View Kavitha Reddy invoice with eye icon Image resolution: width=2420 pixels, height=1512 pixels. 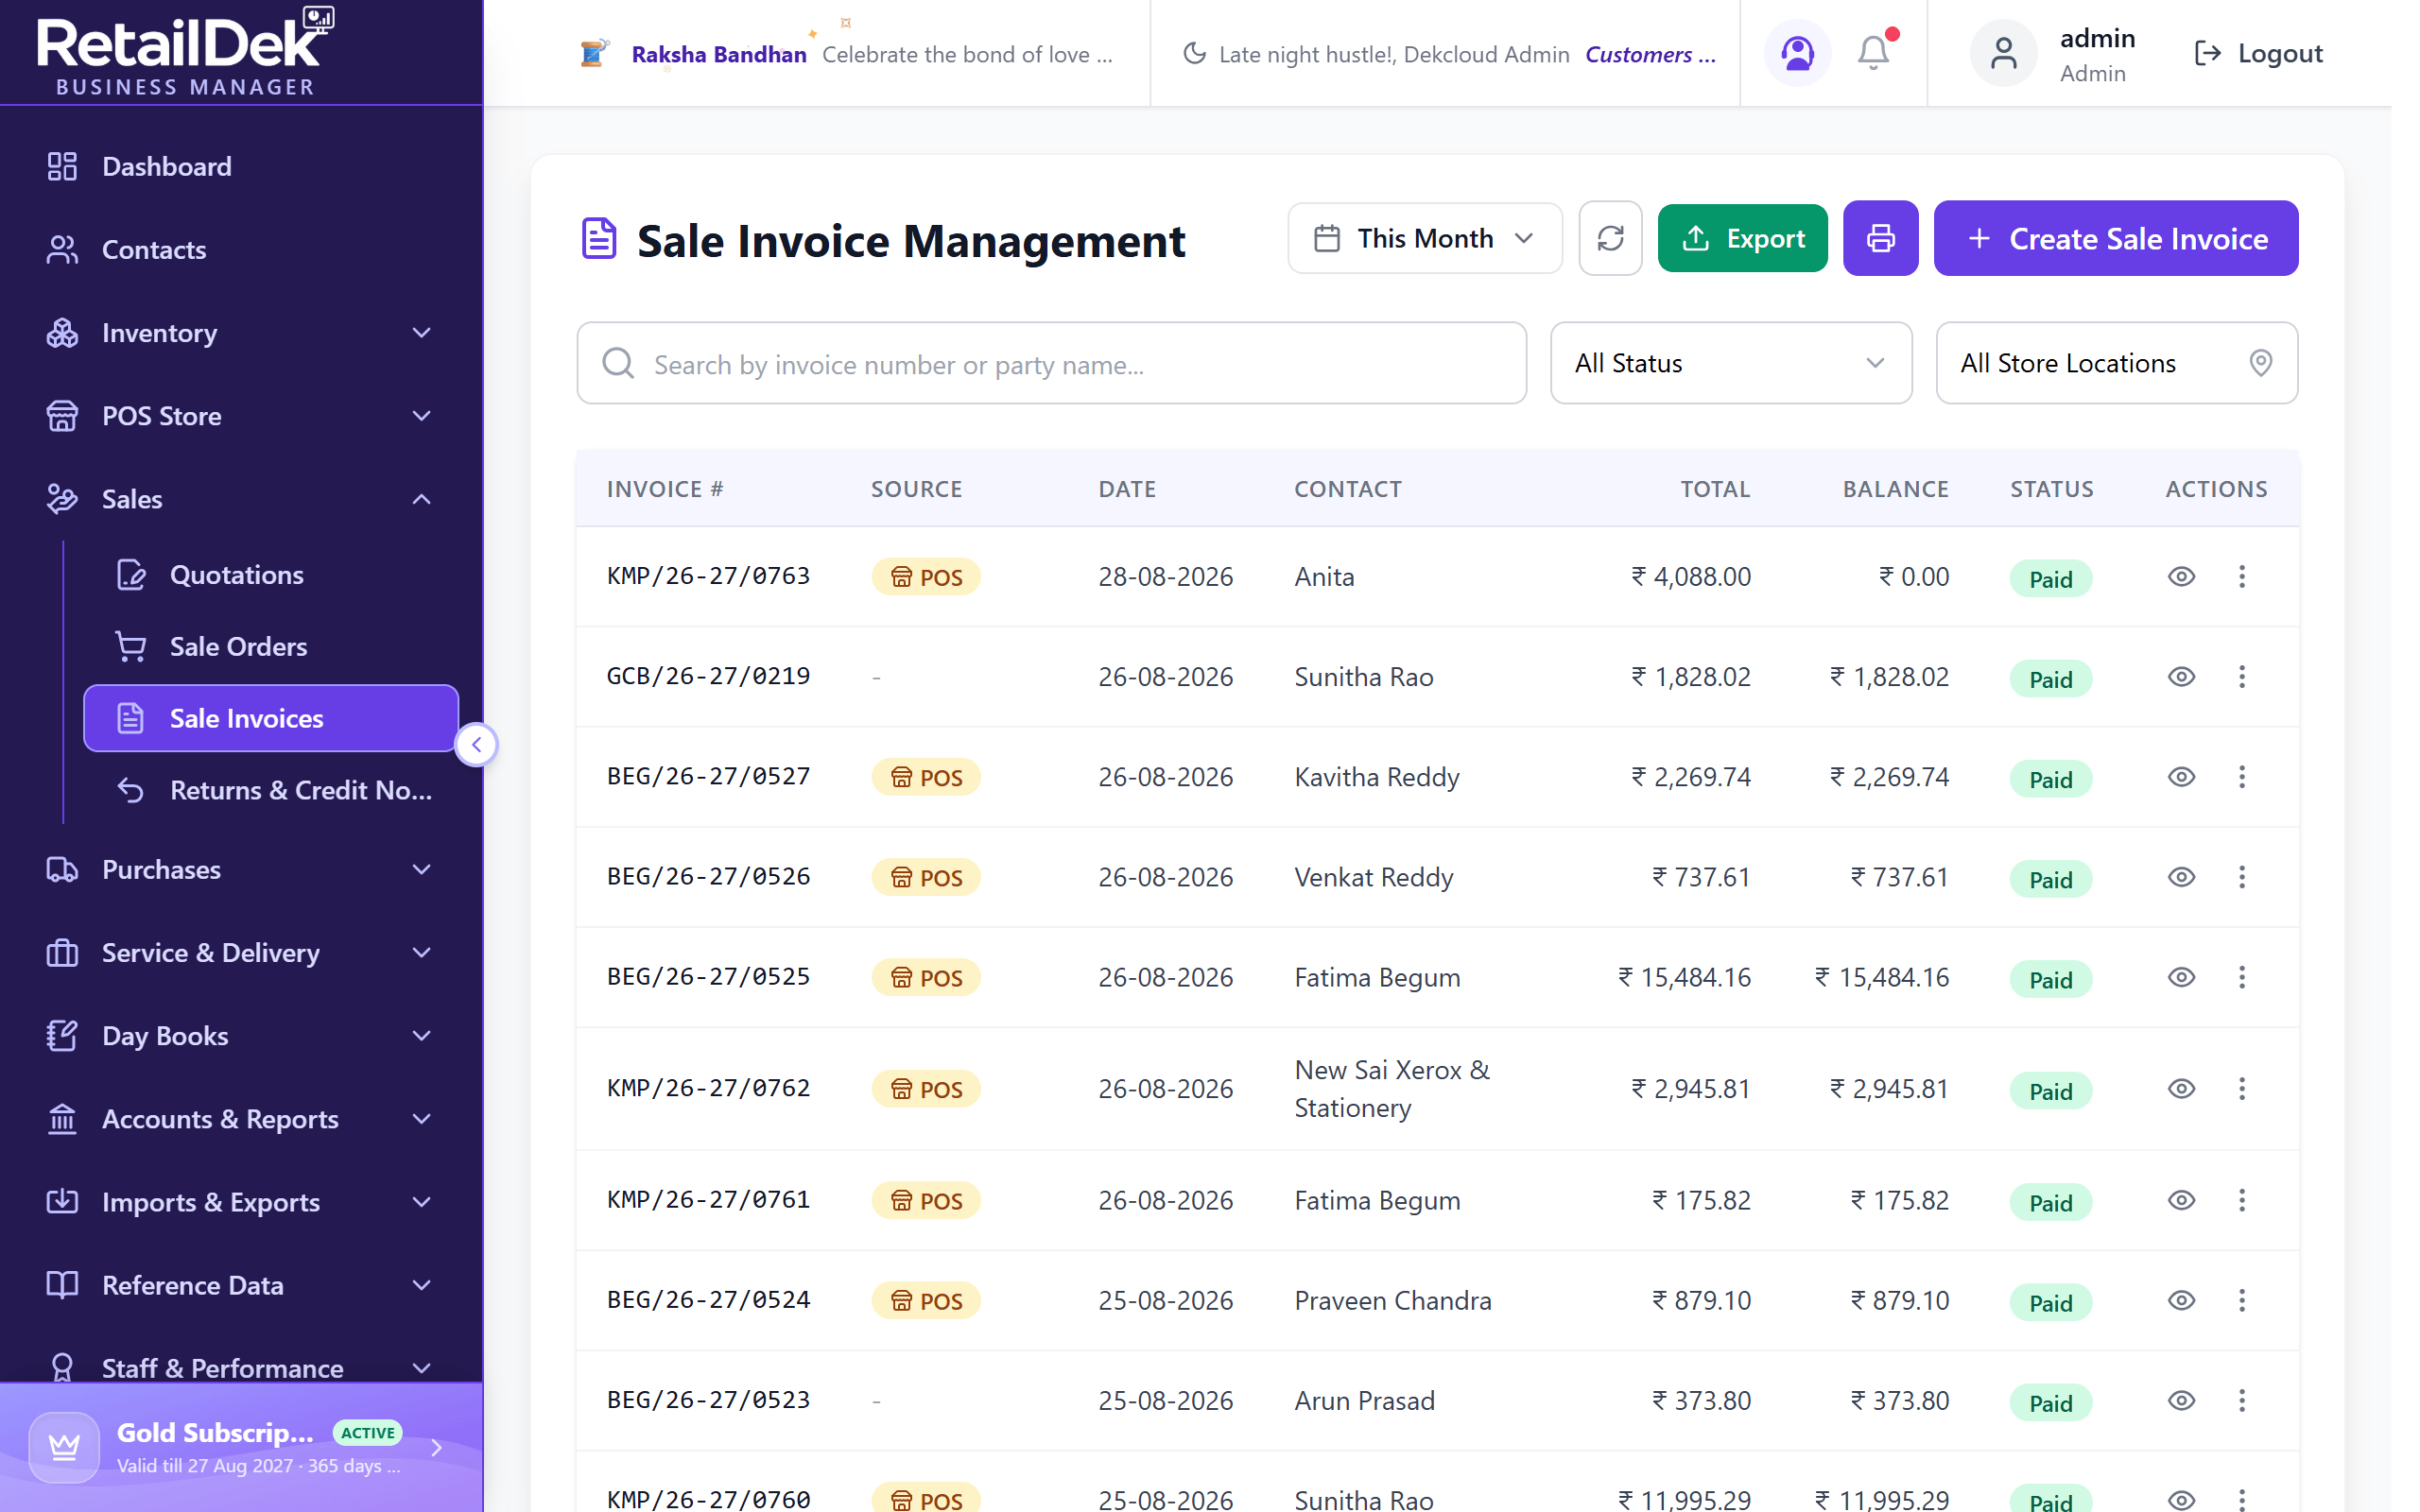(2181, 777)
